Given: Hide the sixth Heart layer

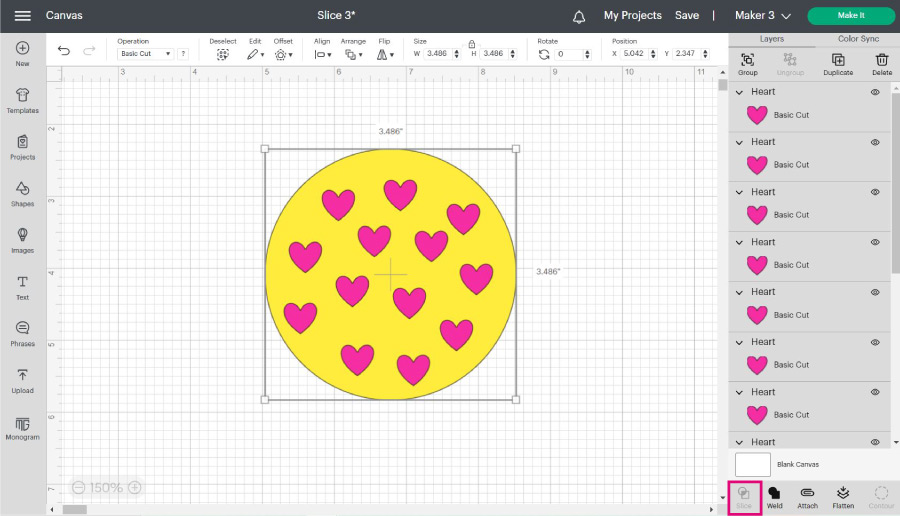Looking at the screenshot, I should (875, 342).
